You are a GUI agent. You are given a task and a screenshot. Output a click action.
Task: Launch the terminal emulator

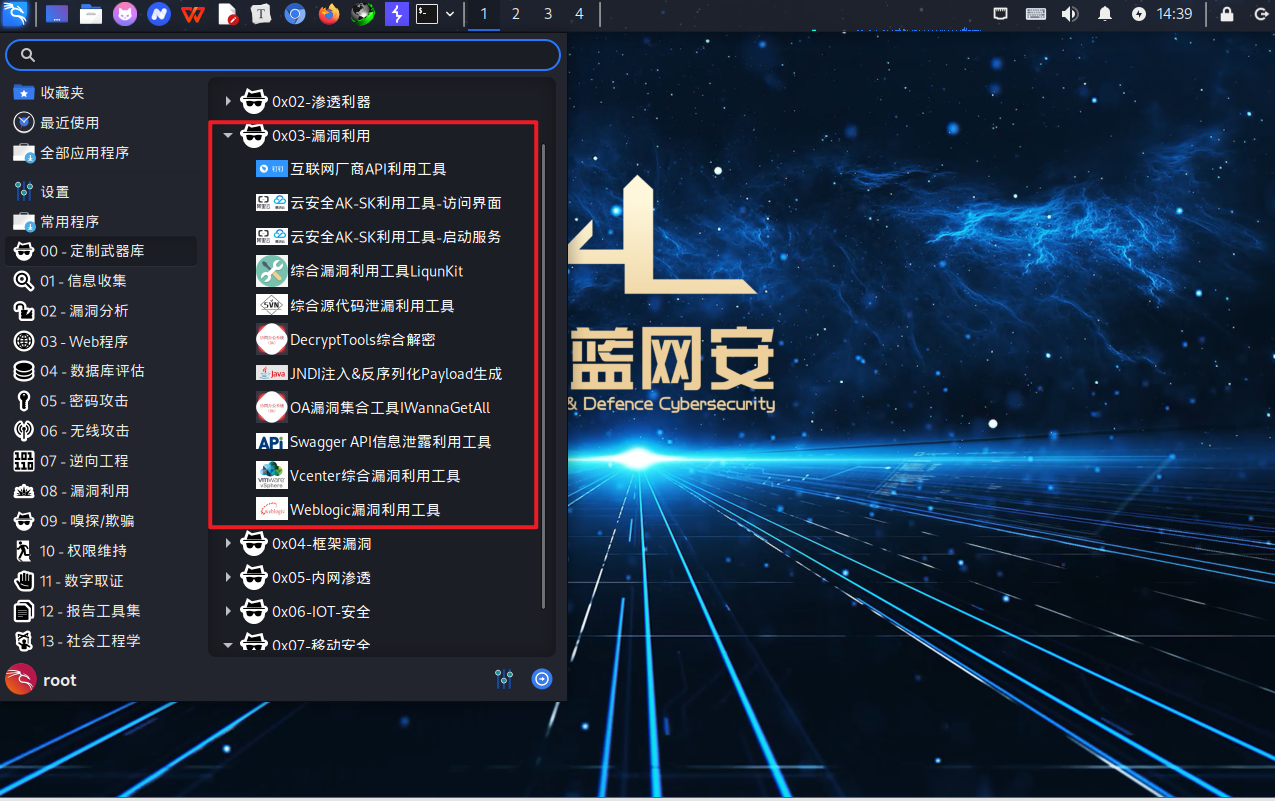pos(428,14)
